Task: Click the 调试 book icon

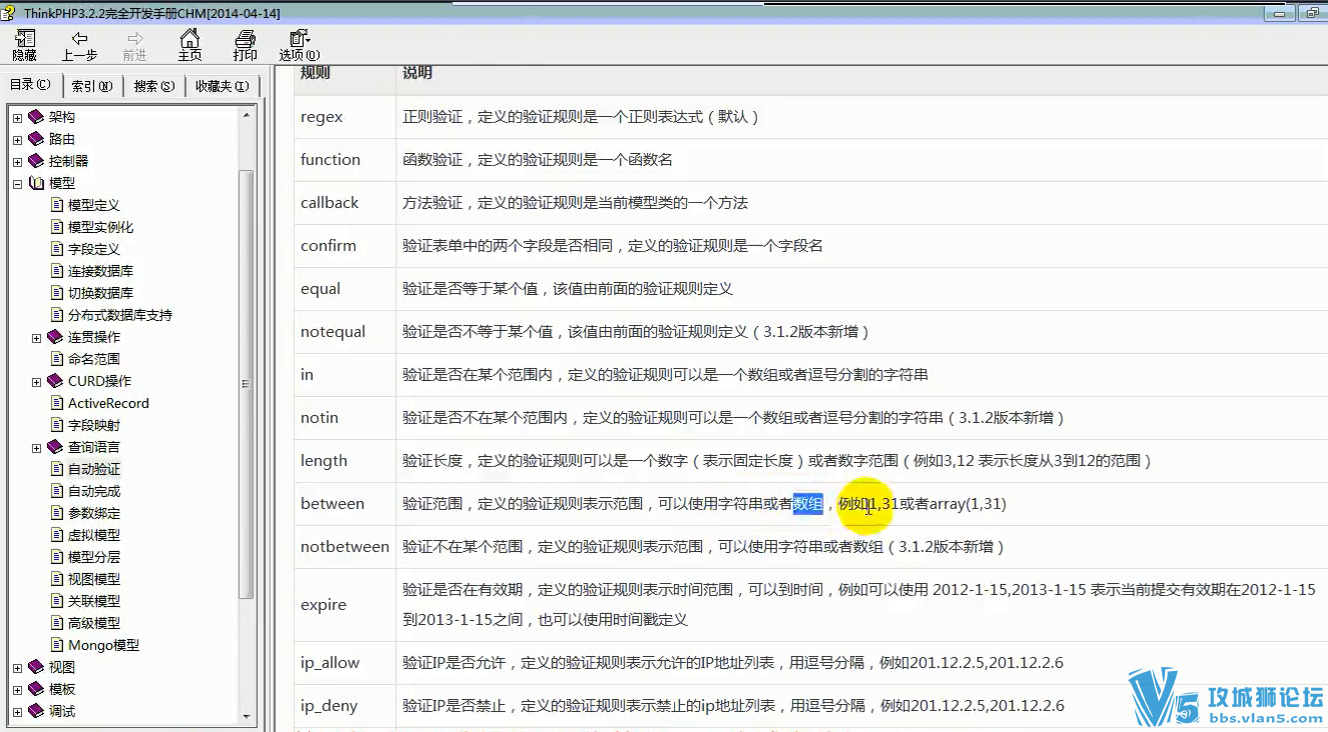Action: (x=36, y=711)
